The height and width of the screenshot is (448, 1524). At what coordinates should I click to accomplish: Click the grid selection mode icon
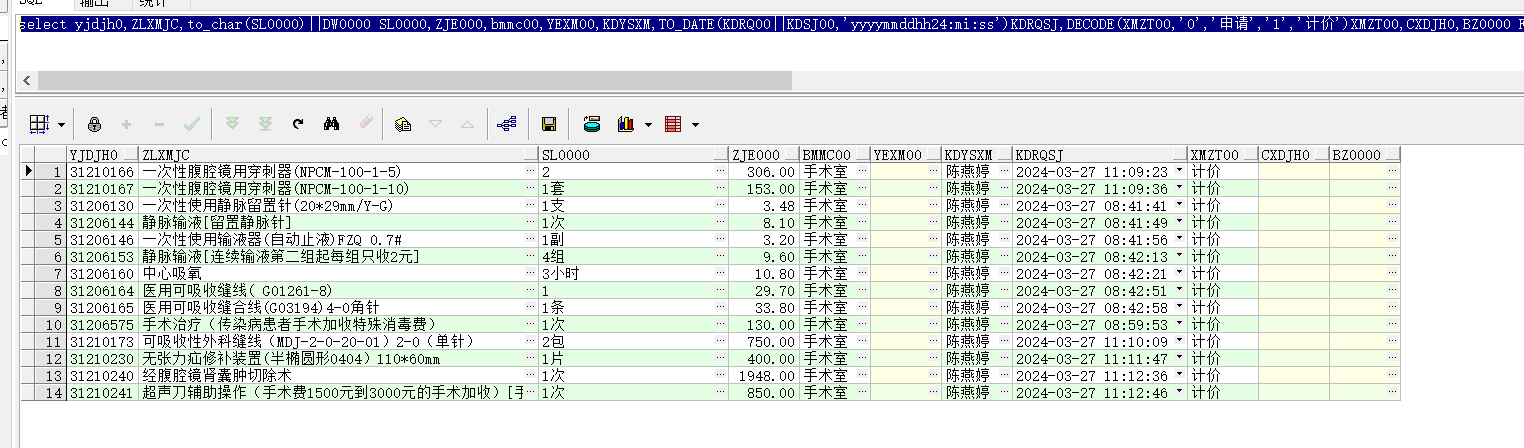click(x=39, y=125)
